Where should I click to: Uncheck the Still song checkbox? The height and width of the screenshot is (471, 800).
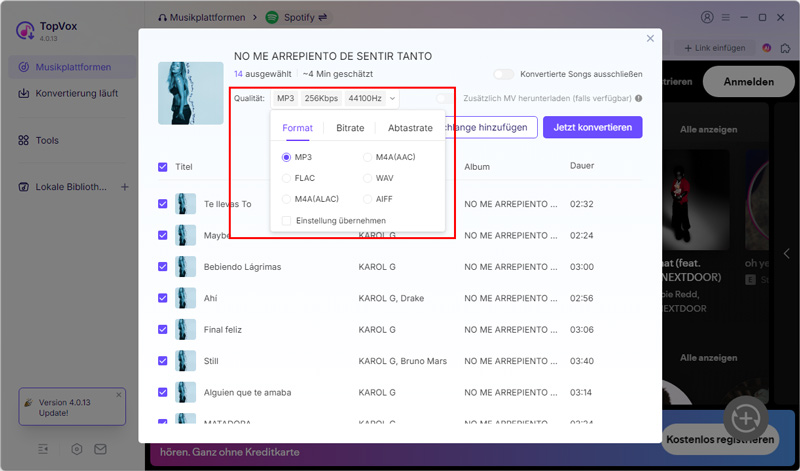coord(163,361)
